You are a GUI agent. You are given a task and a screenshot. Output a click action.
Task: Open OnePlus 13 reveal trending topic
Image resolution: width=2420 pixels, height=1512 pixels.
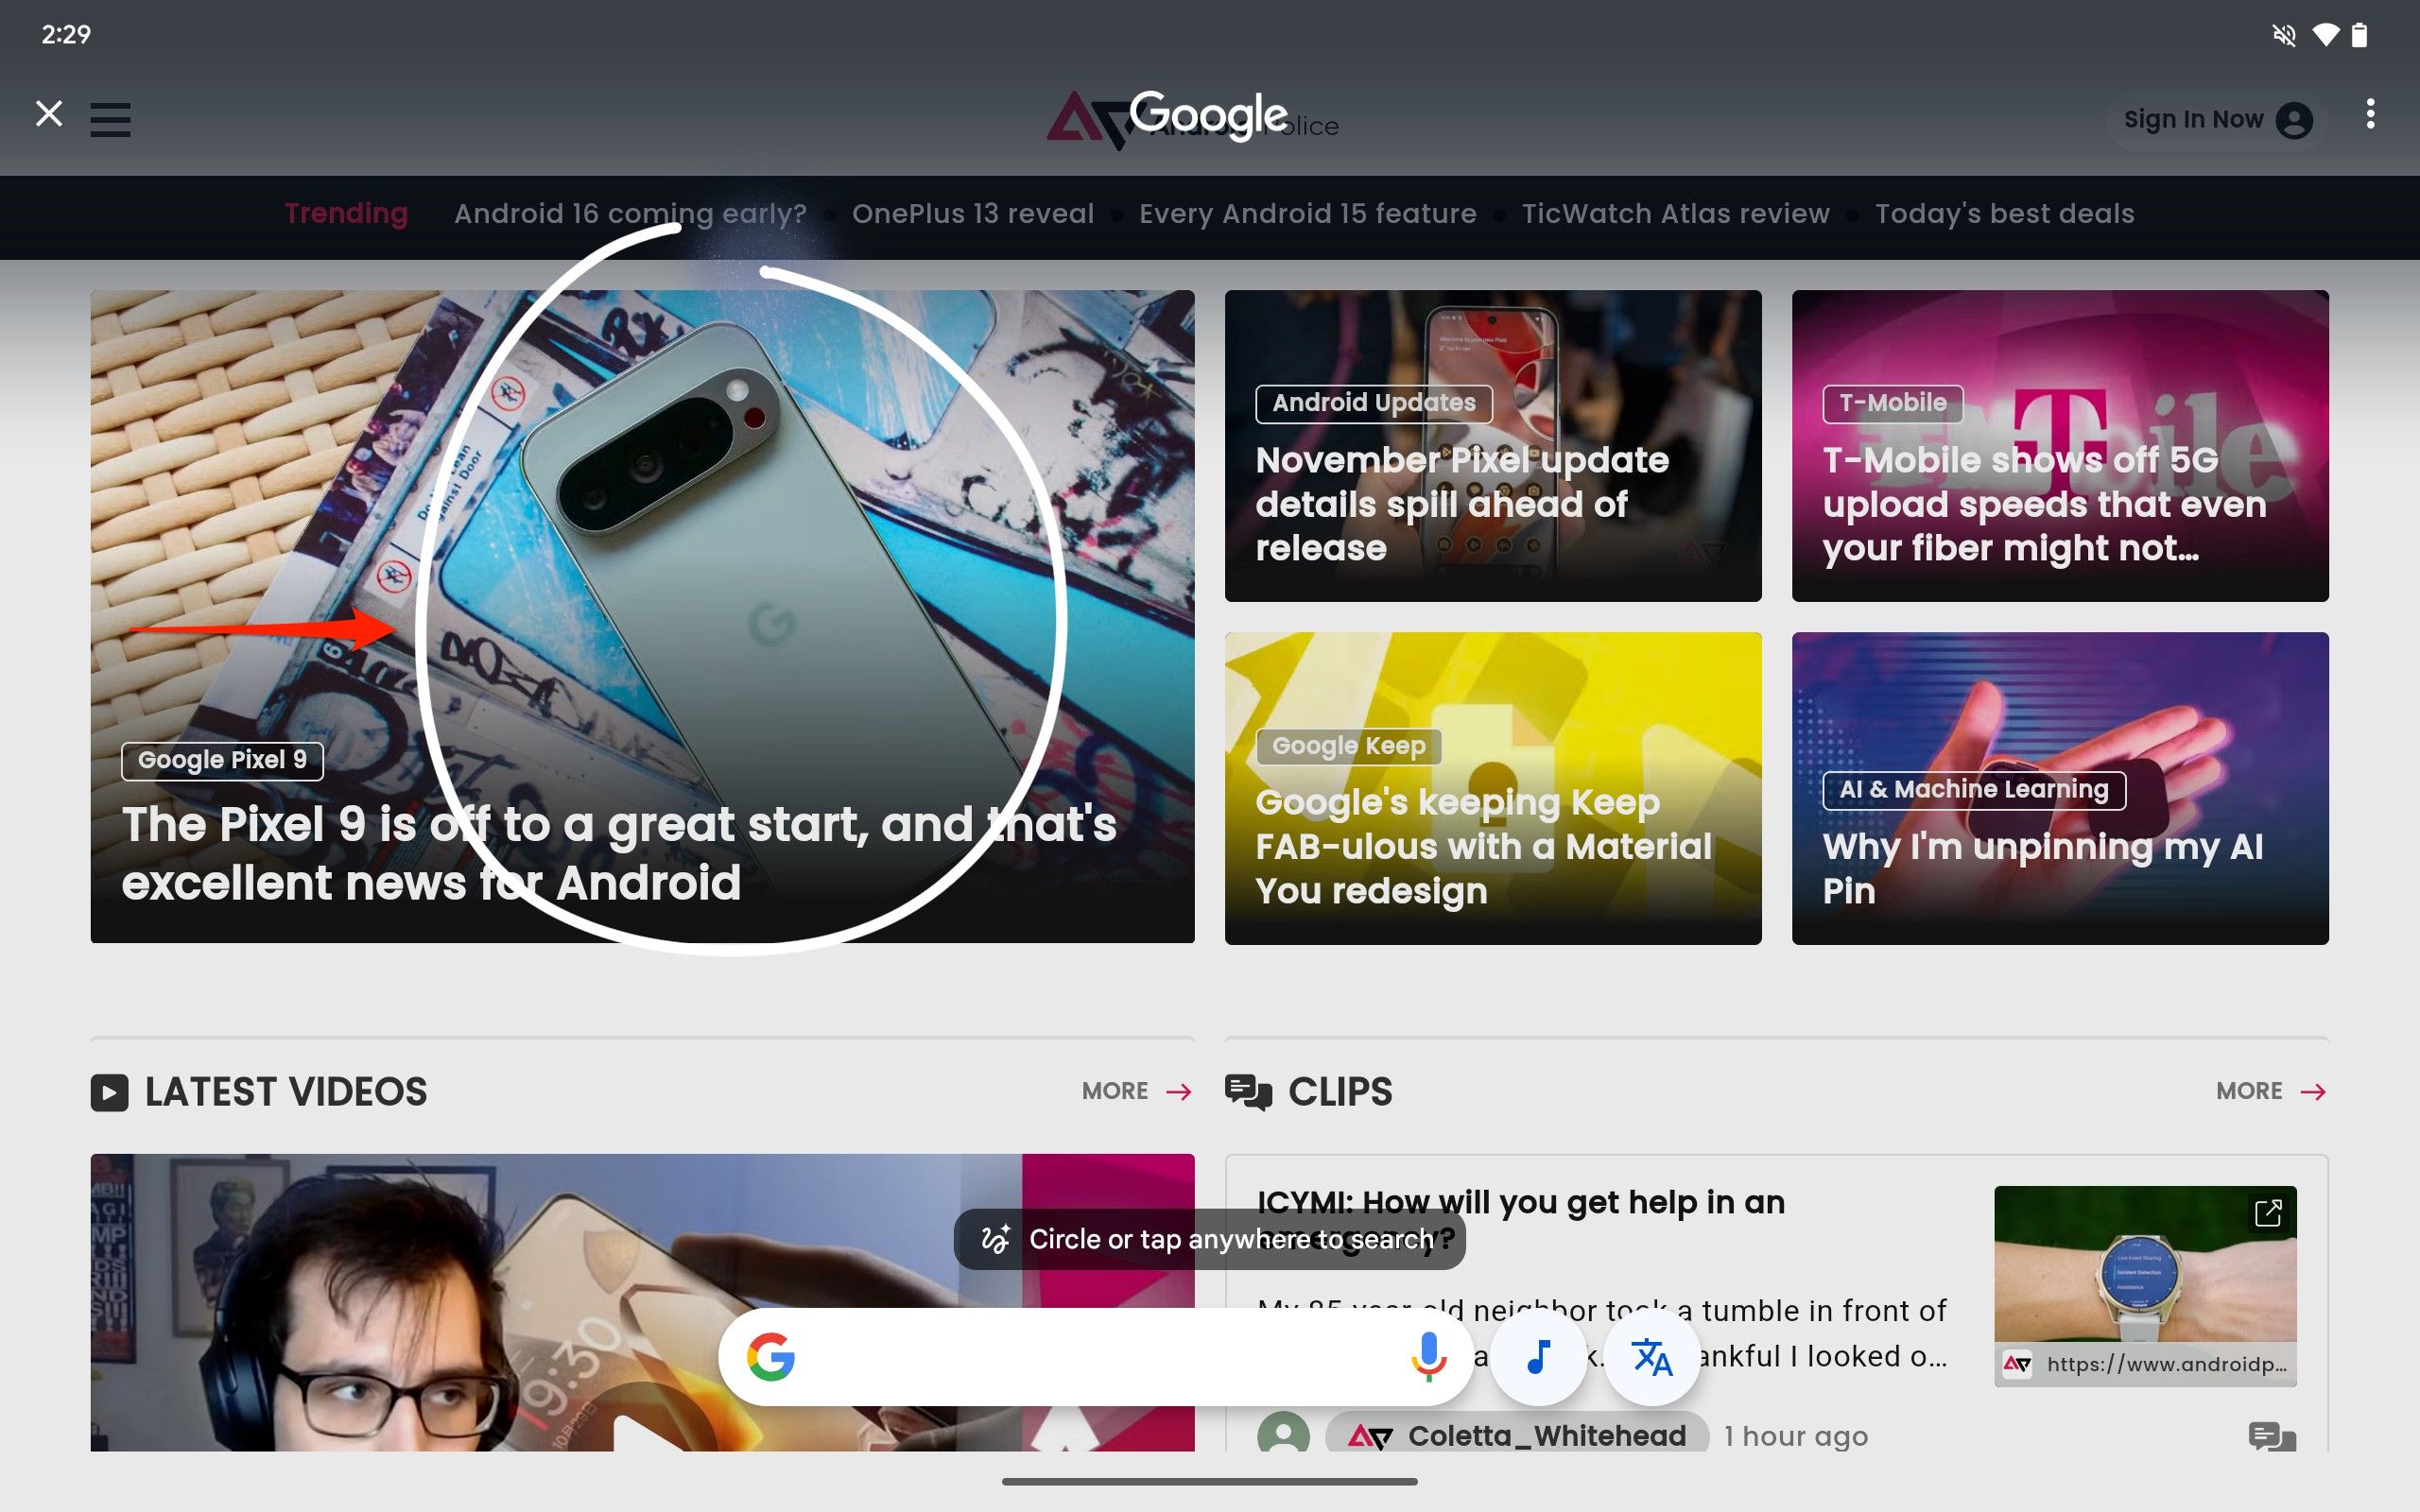click(x=972, y=213)
